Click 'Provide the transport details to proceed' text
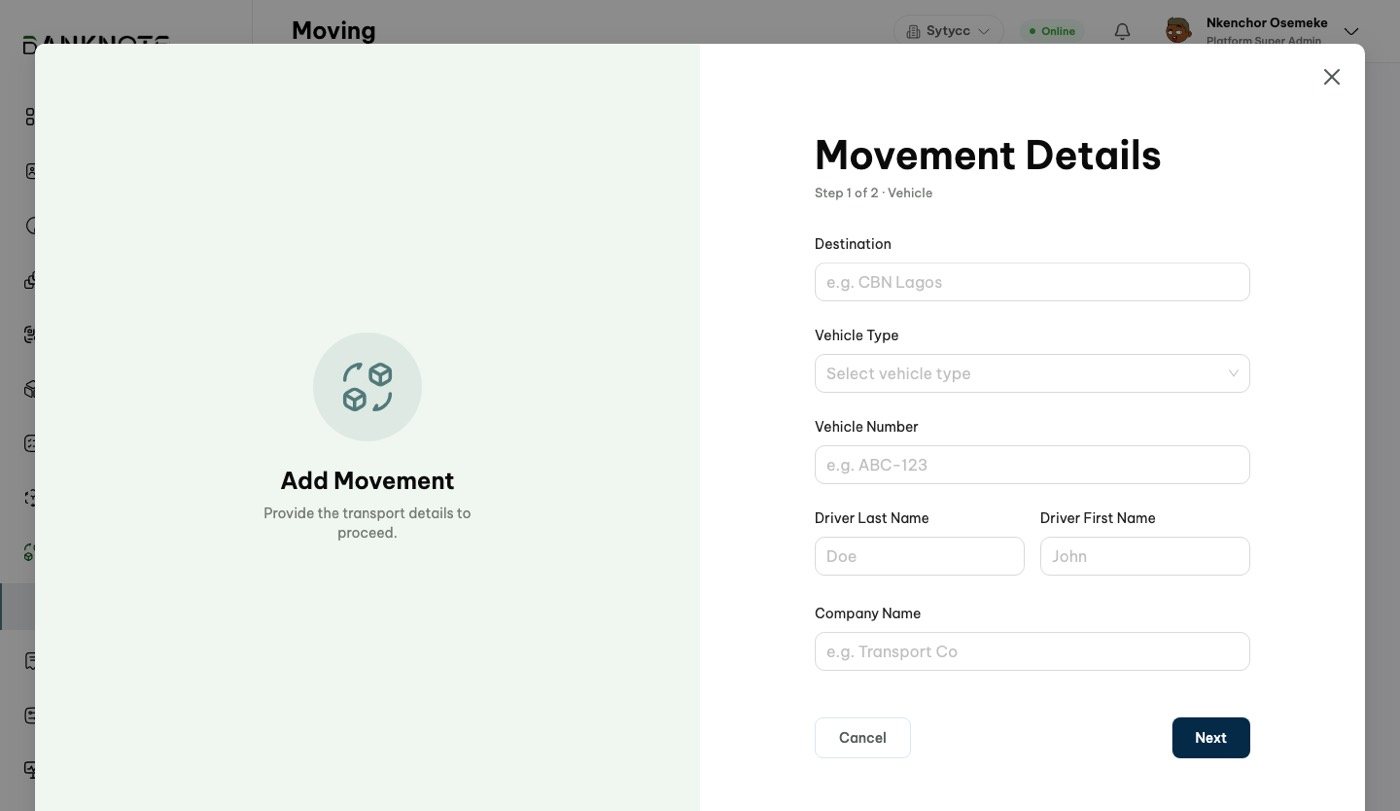The height and width of the screenshot is (811, 1400). pos(367,523)
